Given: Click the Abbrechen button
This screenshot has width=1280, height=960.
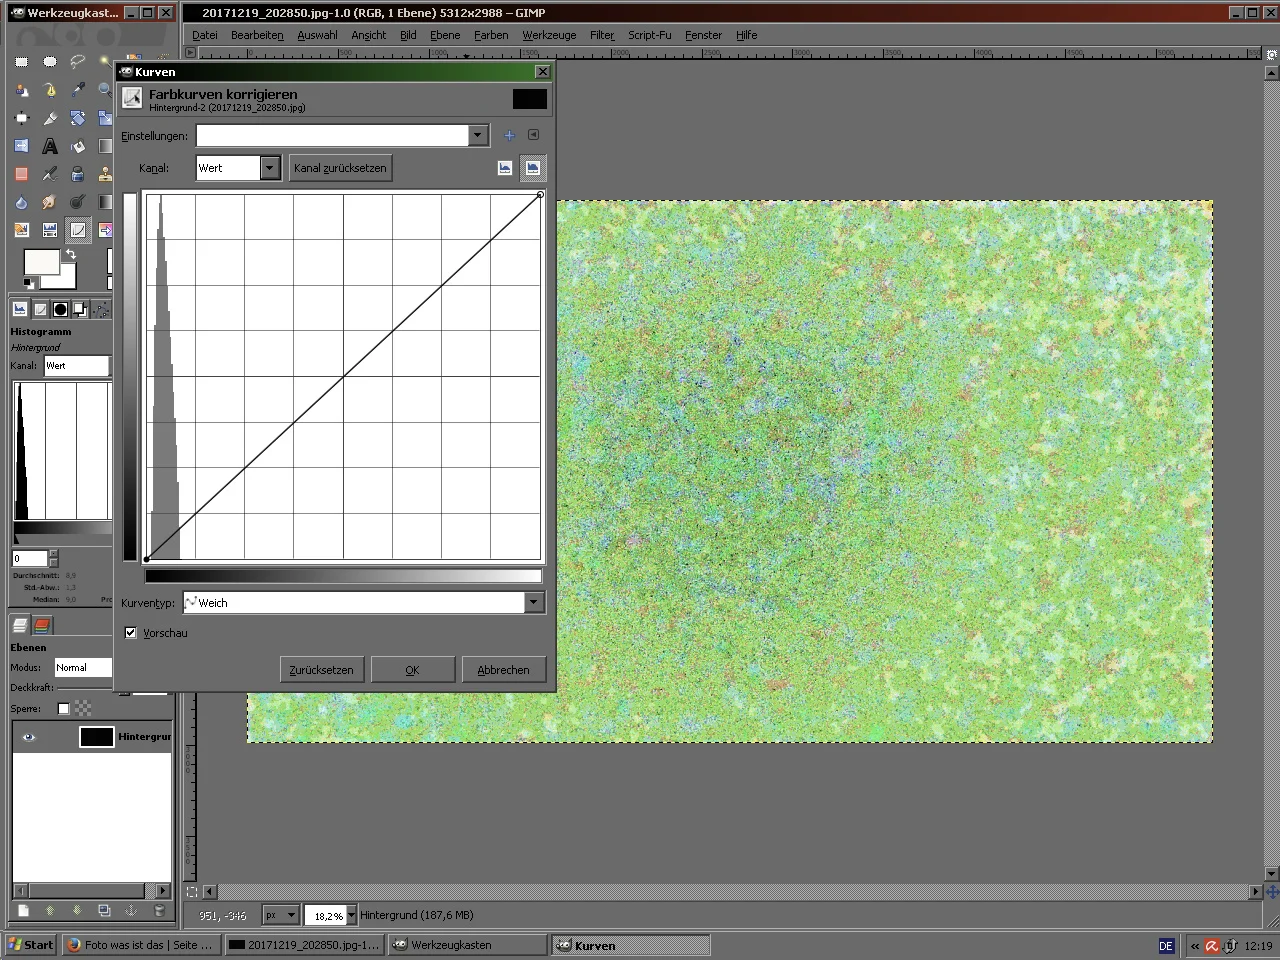Looking at the screenshot, I should pos(503,670).
